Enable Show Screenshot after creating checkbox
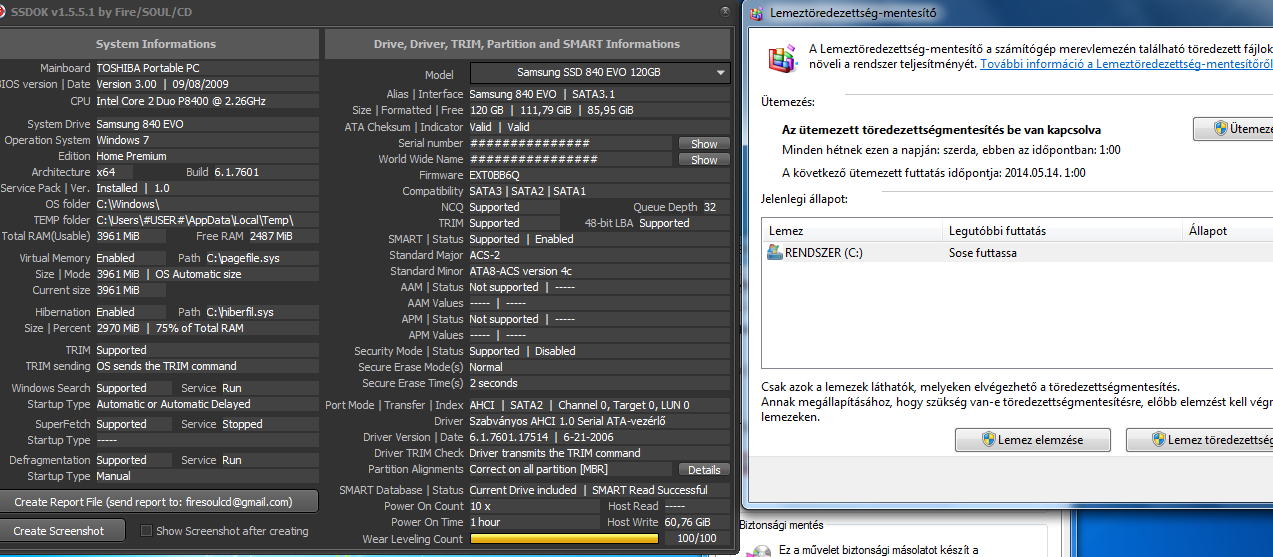The width and height of the screenshot is (1273, 557). pos(146,531)
